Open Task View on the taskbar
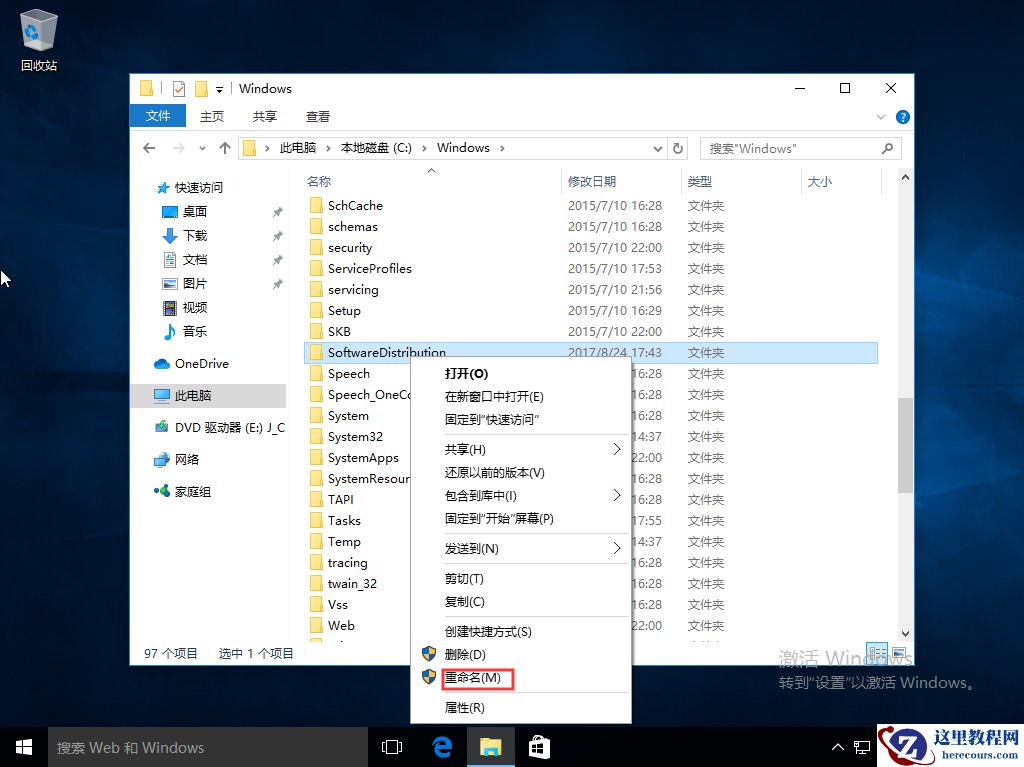 [x=391, y=747]
